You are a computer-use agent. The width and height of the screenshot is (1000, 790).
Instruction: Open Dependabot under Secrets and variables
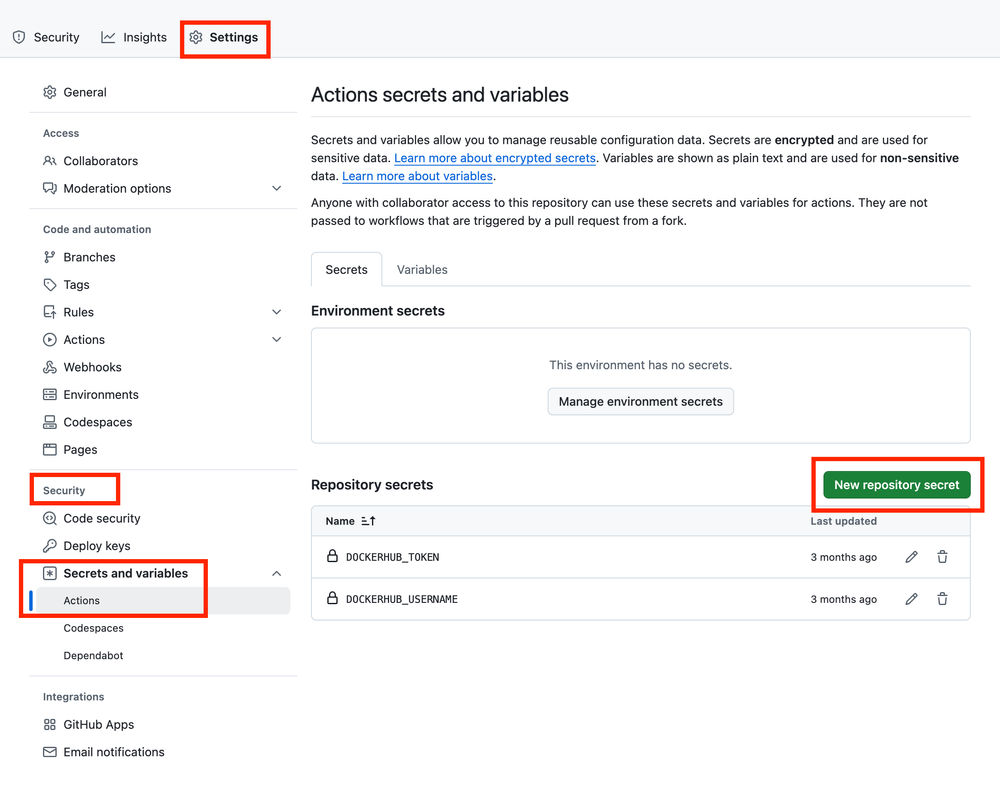point(93,655)
